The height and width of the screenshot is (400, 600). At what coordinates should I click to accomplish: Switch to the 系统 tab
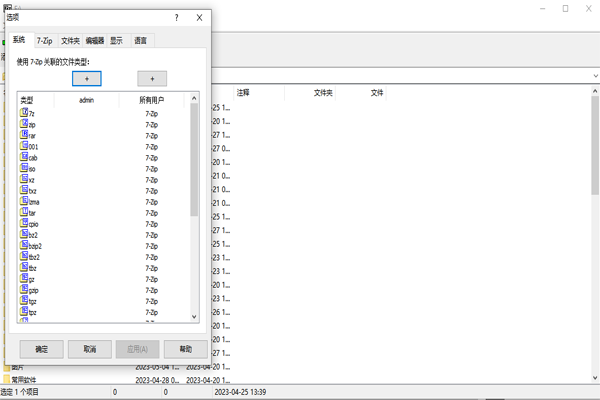tap(19, 40)
